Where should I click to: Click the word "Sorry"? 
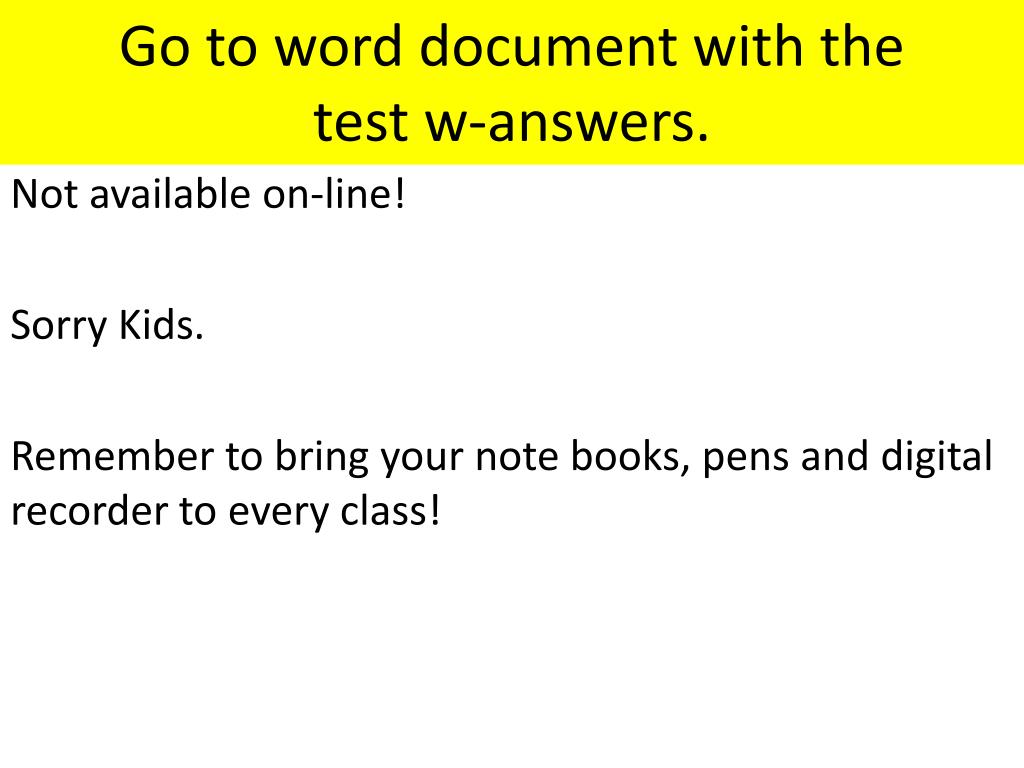57,326
